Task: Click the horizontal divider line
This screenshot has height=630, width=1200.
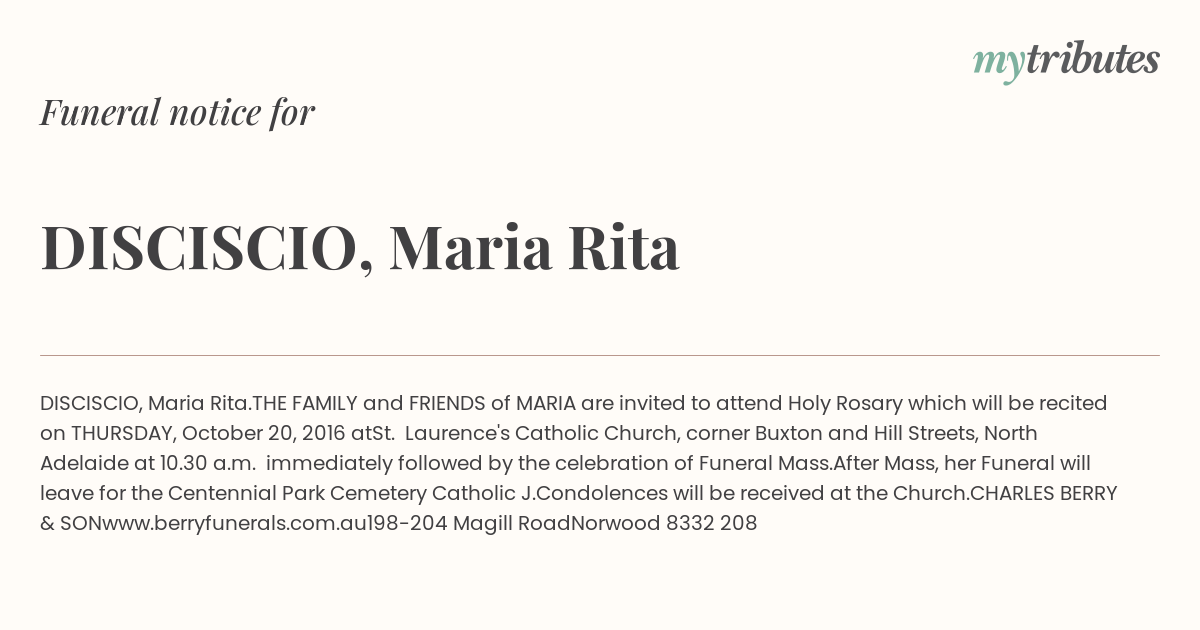Action: (x=600, y=355)
